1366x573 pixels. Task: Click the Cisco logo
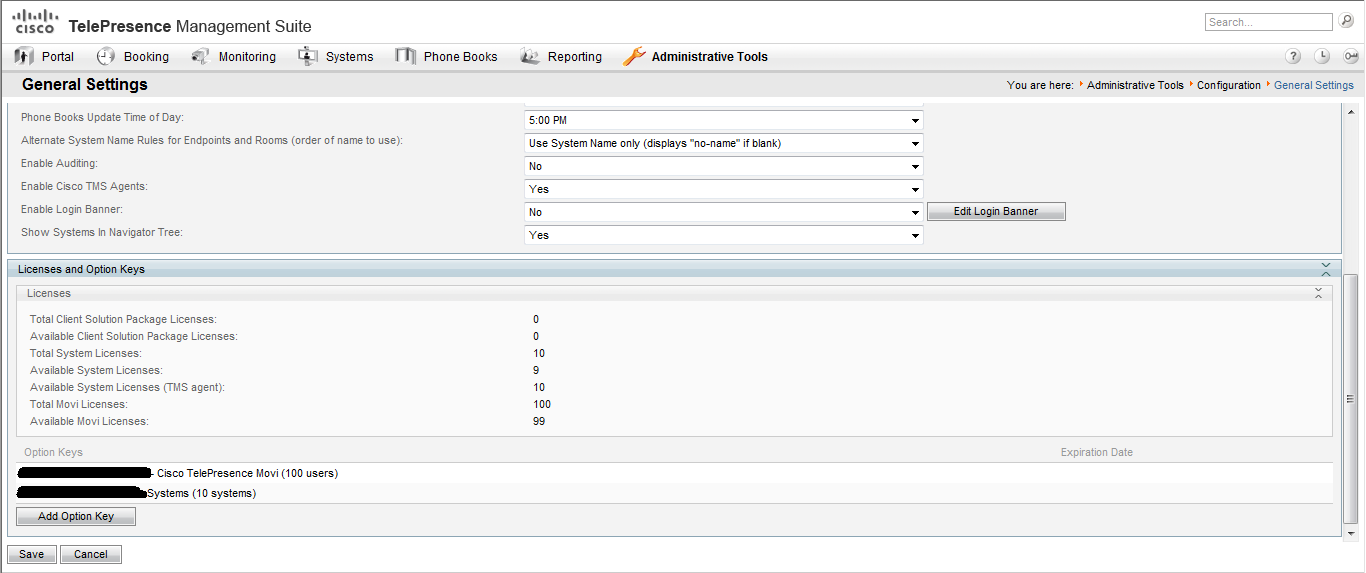click(35, 22)
